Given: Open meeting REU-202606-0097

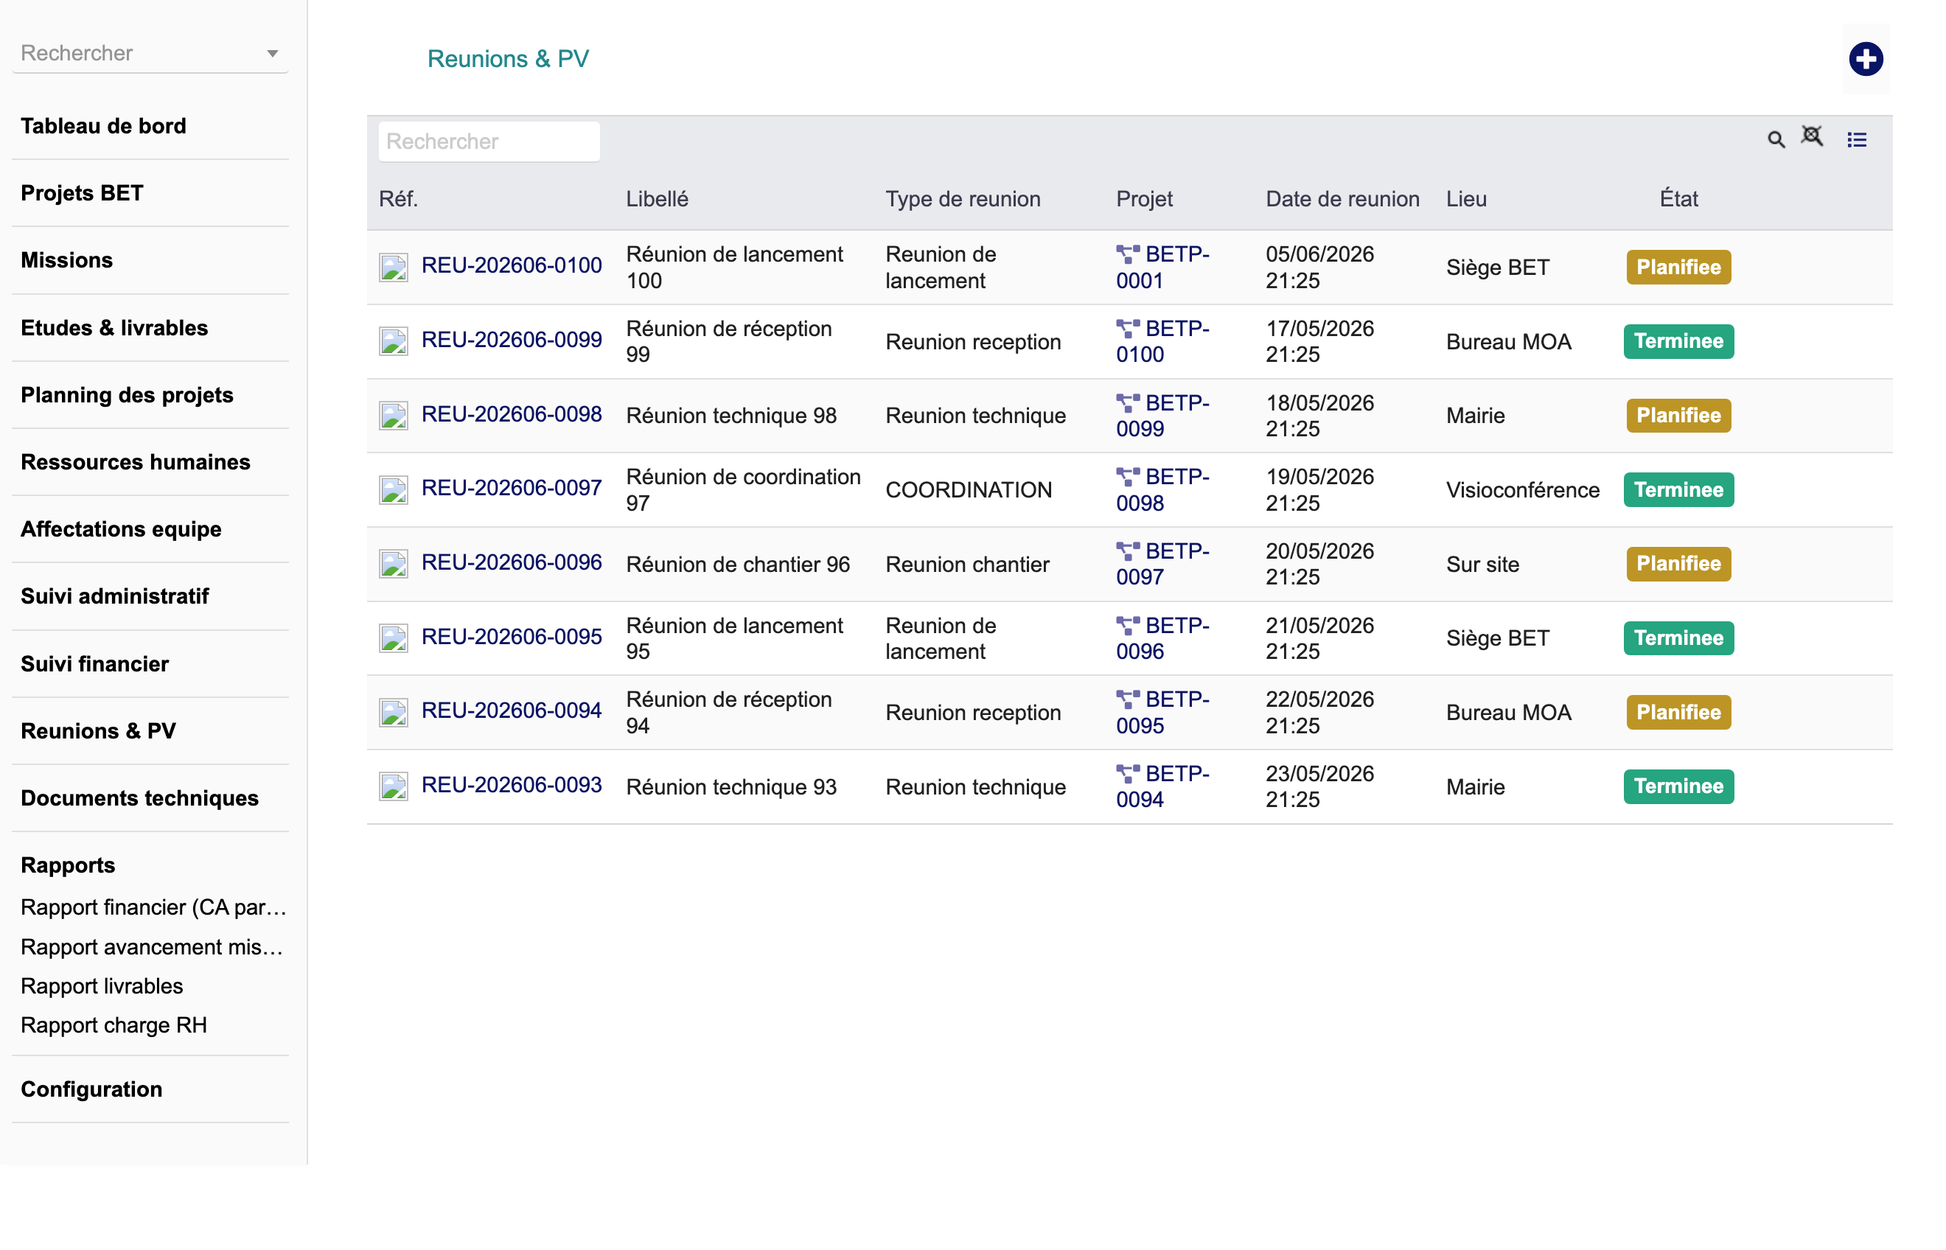Looking at the screenshot, I should [x=512, y=488].
